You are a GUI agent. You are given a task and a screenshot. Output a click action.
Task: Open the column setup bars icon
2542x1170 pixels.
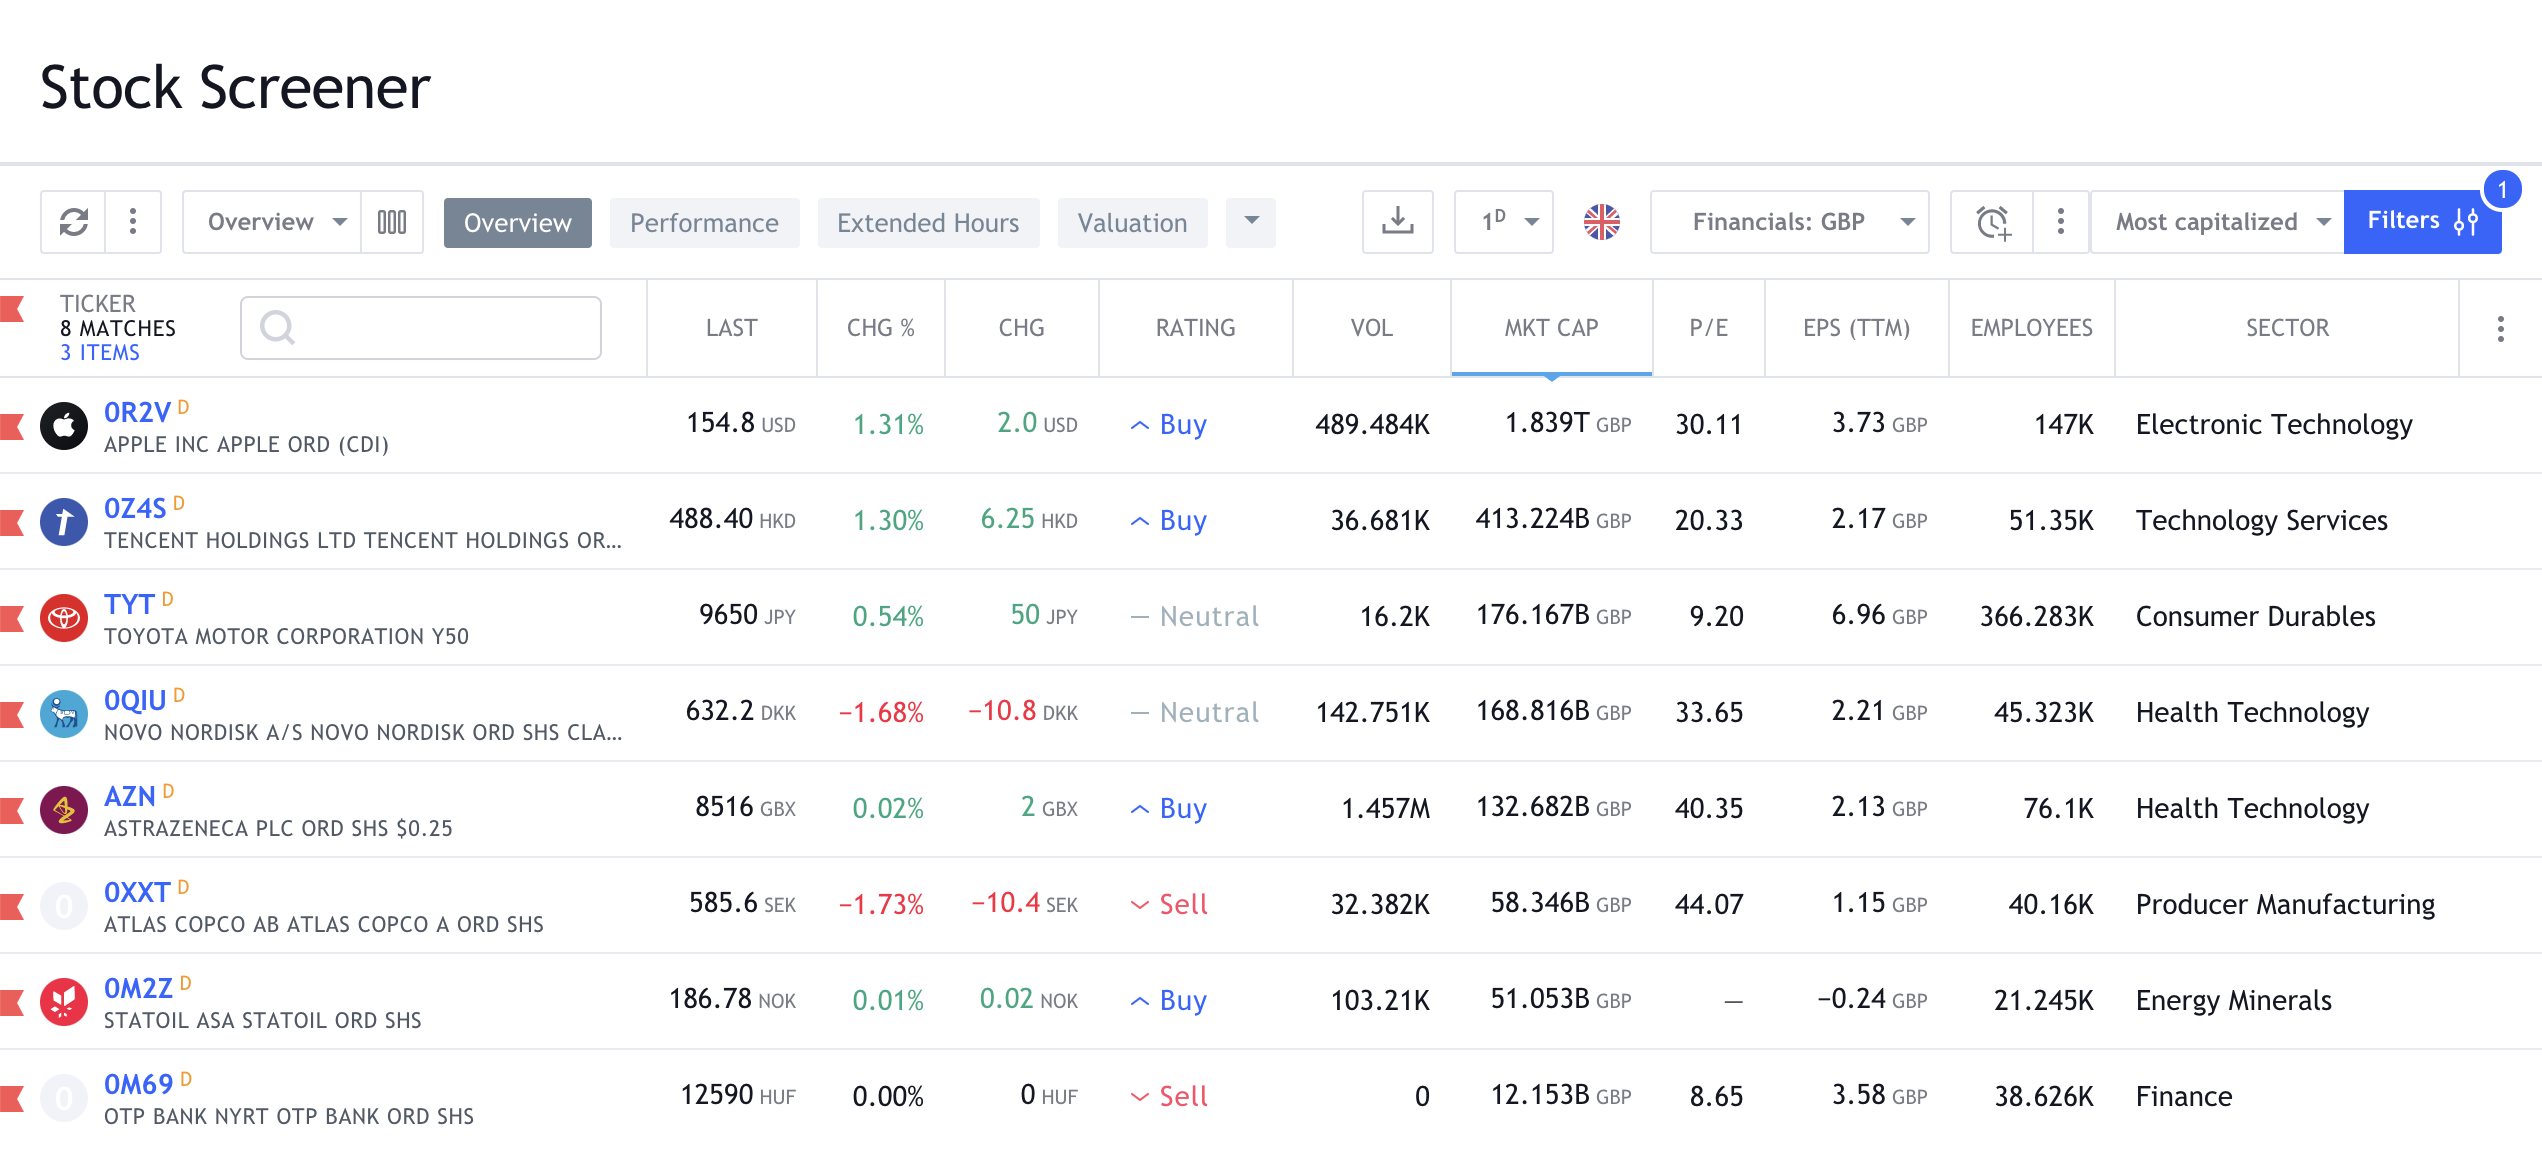(x=392, y=222)
